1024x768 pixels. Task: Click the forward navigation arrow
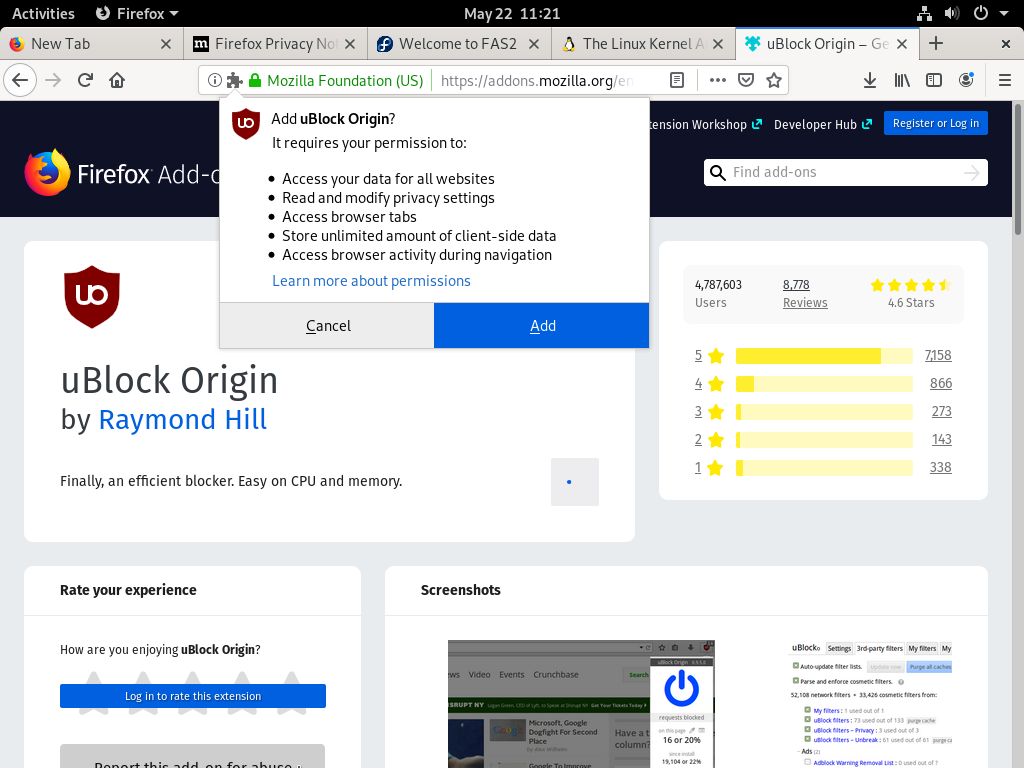tap(54, 80)
